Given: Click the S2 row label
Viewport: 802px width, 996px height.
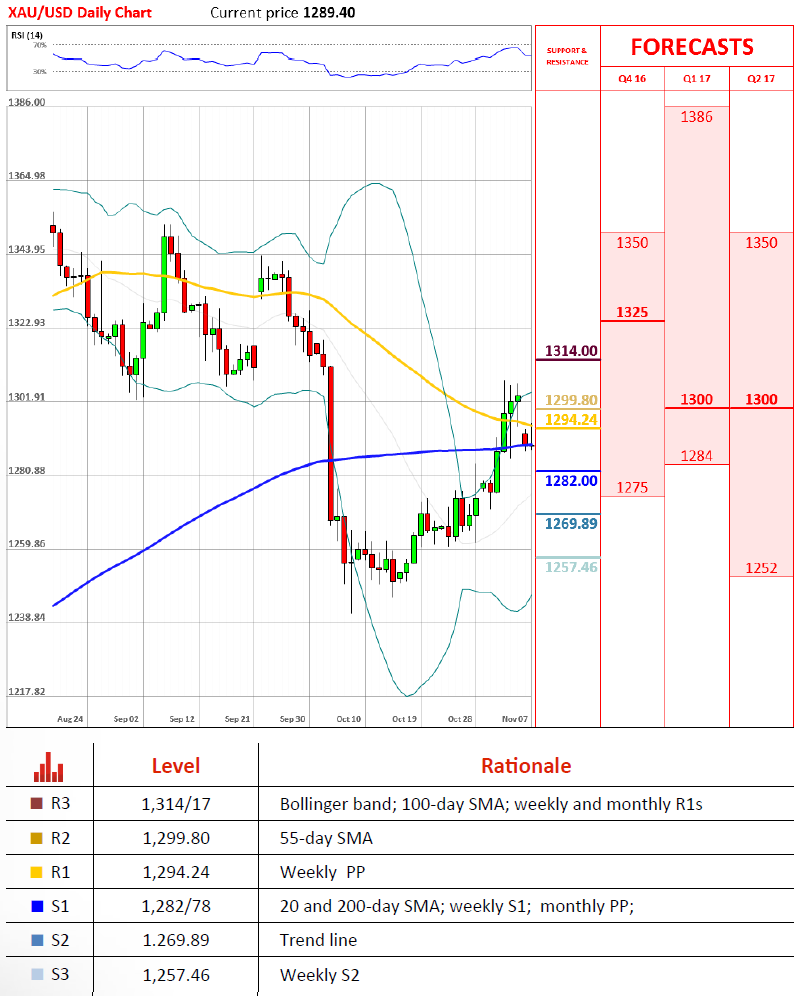Looking at the screenshot, I should point(60,940).
